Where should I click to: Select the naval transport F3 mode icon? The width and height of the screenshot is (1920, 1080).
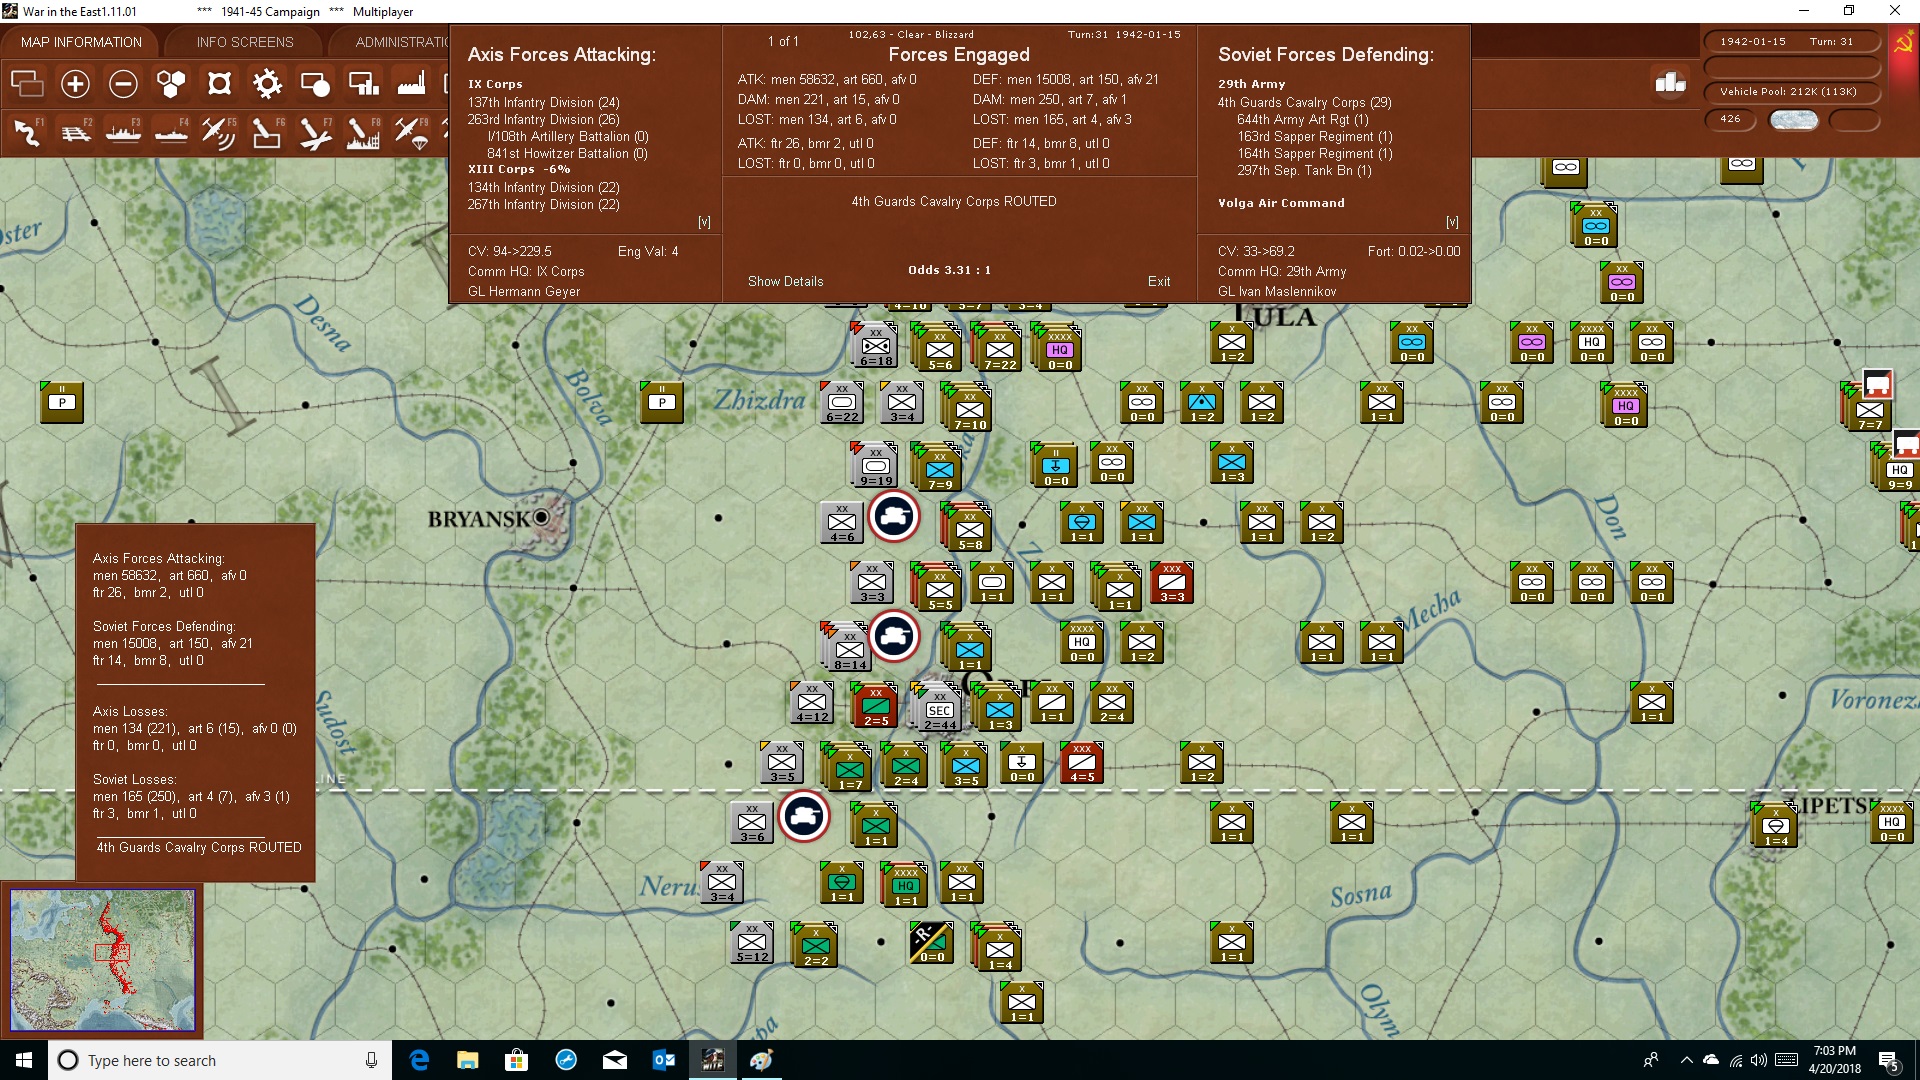123,132
